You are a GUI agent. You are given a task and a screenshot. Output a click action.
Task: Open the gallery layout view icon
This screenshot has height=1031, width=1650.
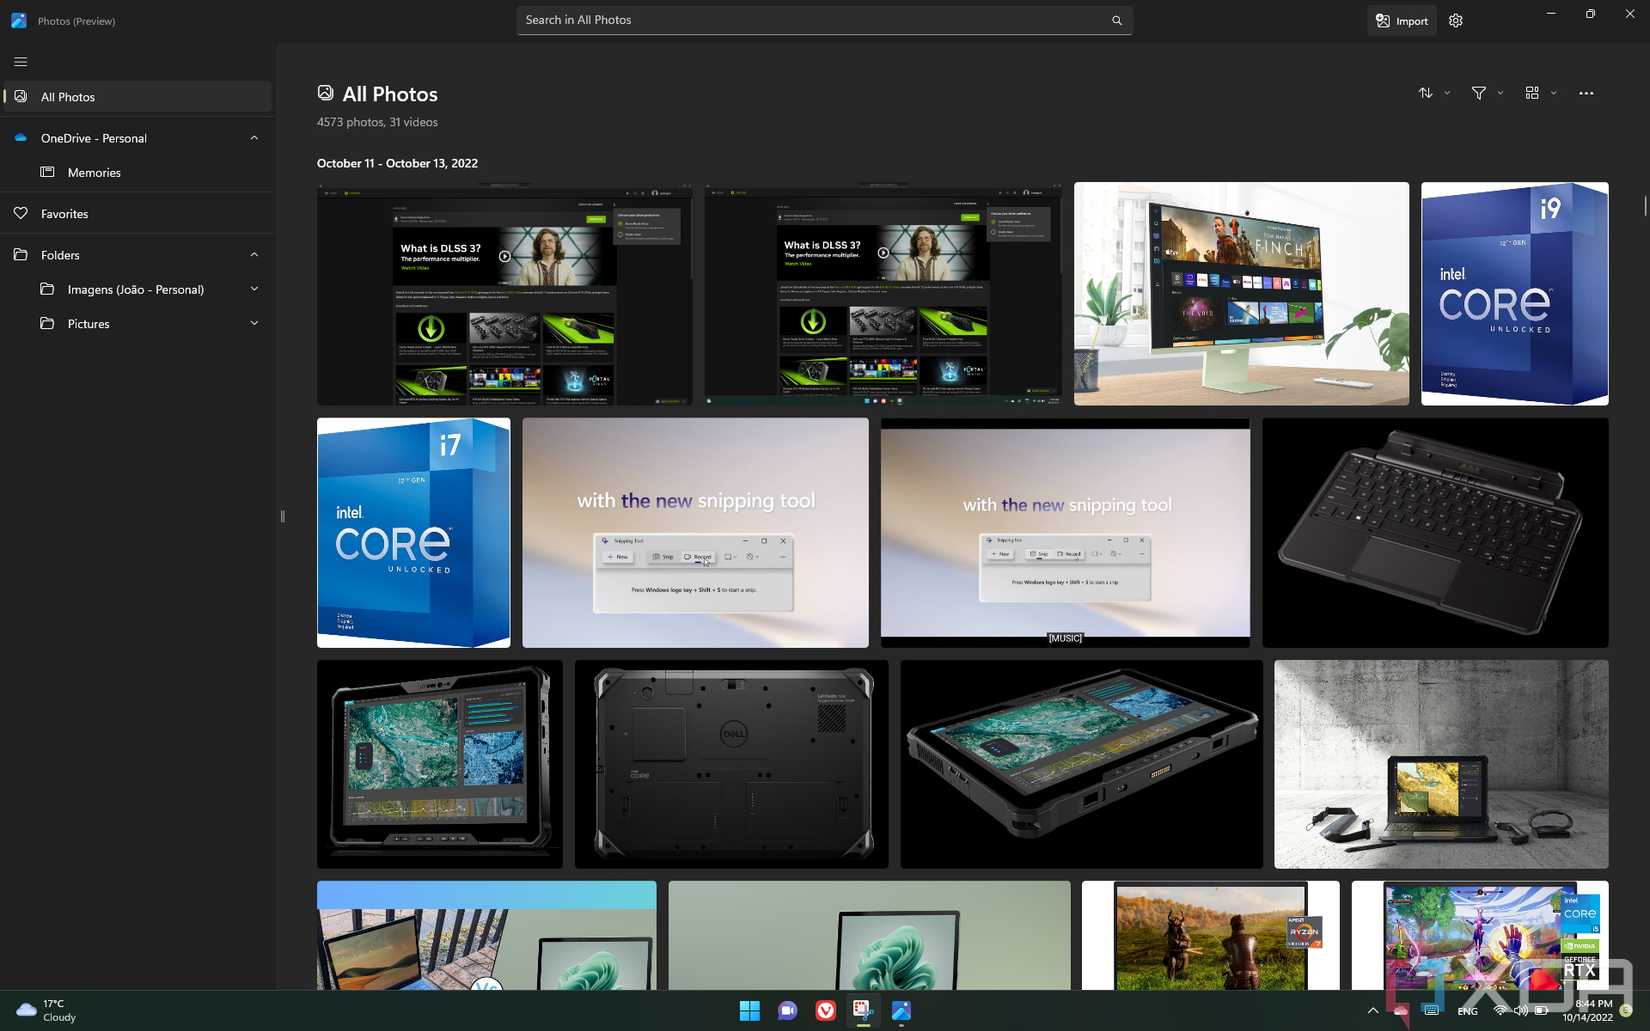pyautogui.click(x=1532, y=93)
